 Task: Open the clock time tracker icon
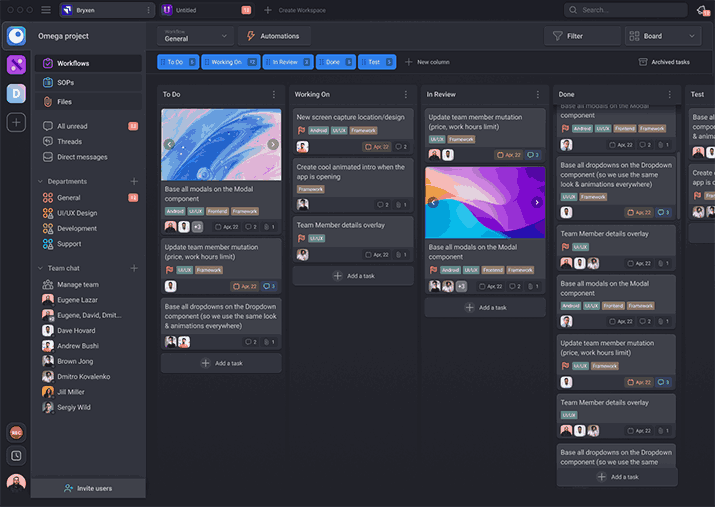[16, 455]
